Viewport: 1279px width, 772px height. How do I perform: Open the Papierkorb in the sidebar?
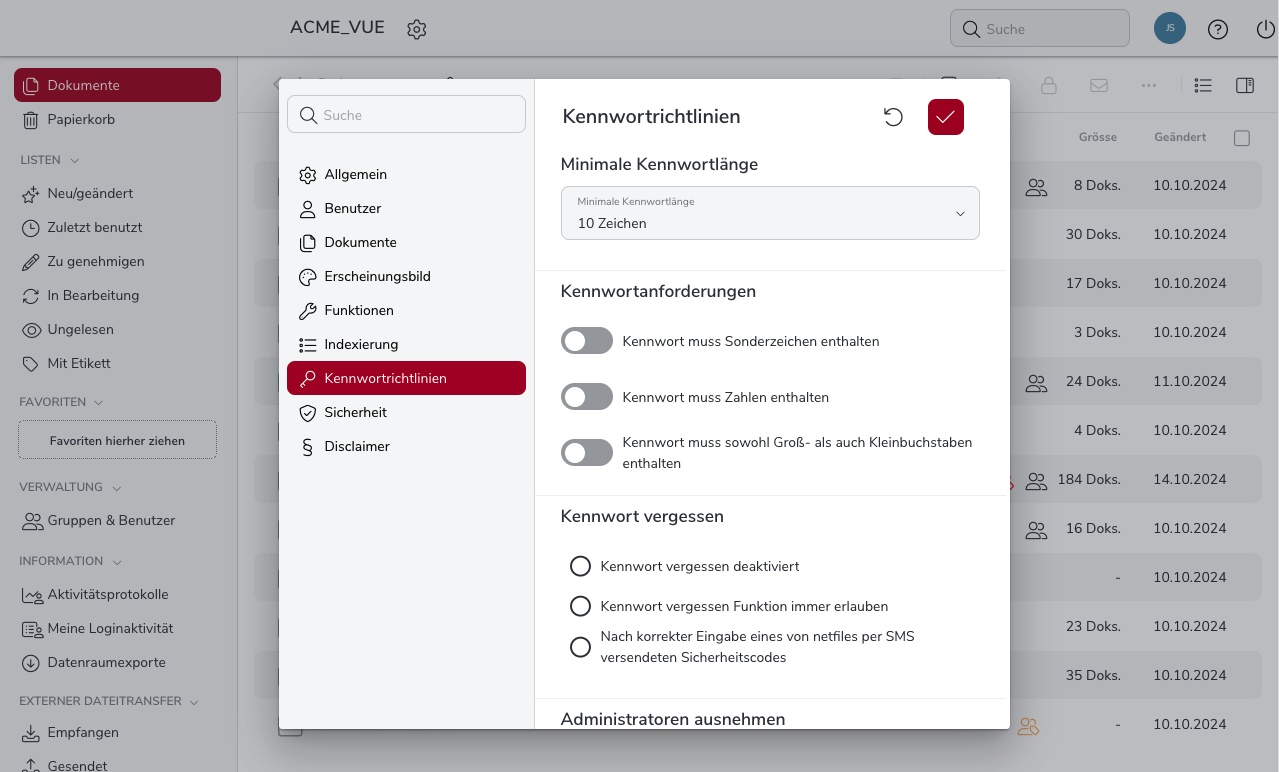click(x=81, y=119)
